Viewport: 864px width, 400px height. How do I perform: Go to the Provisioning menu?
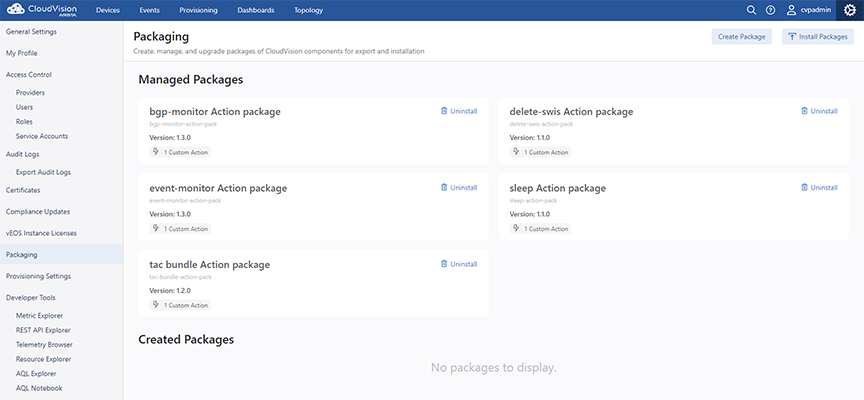(x=198, y=10)
